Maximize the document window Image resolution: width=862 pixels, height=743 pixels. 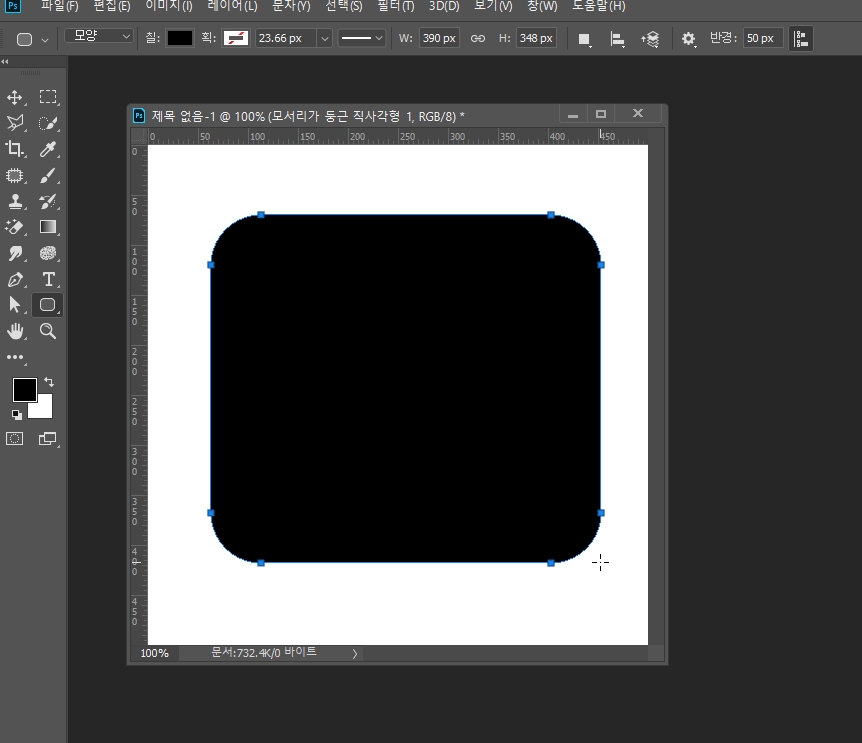coord(601,114)
